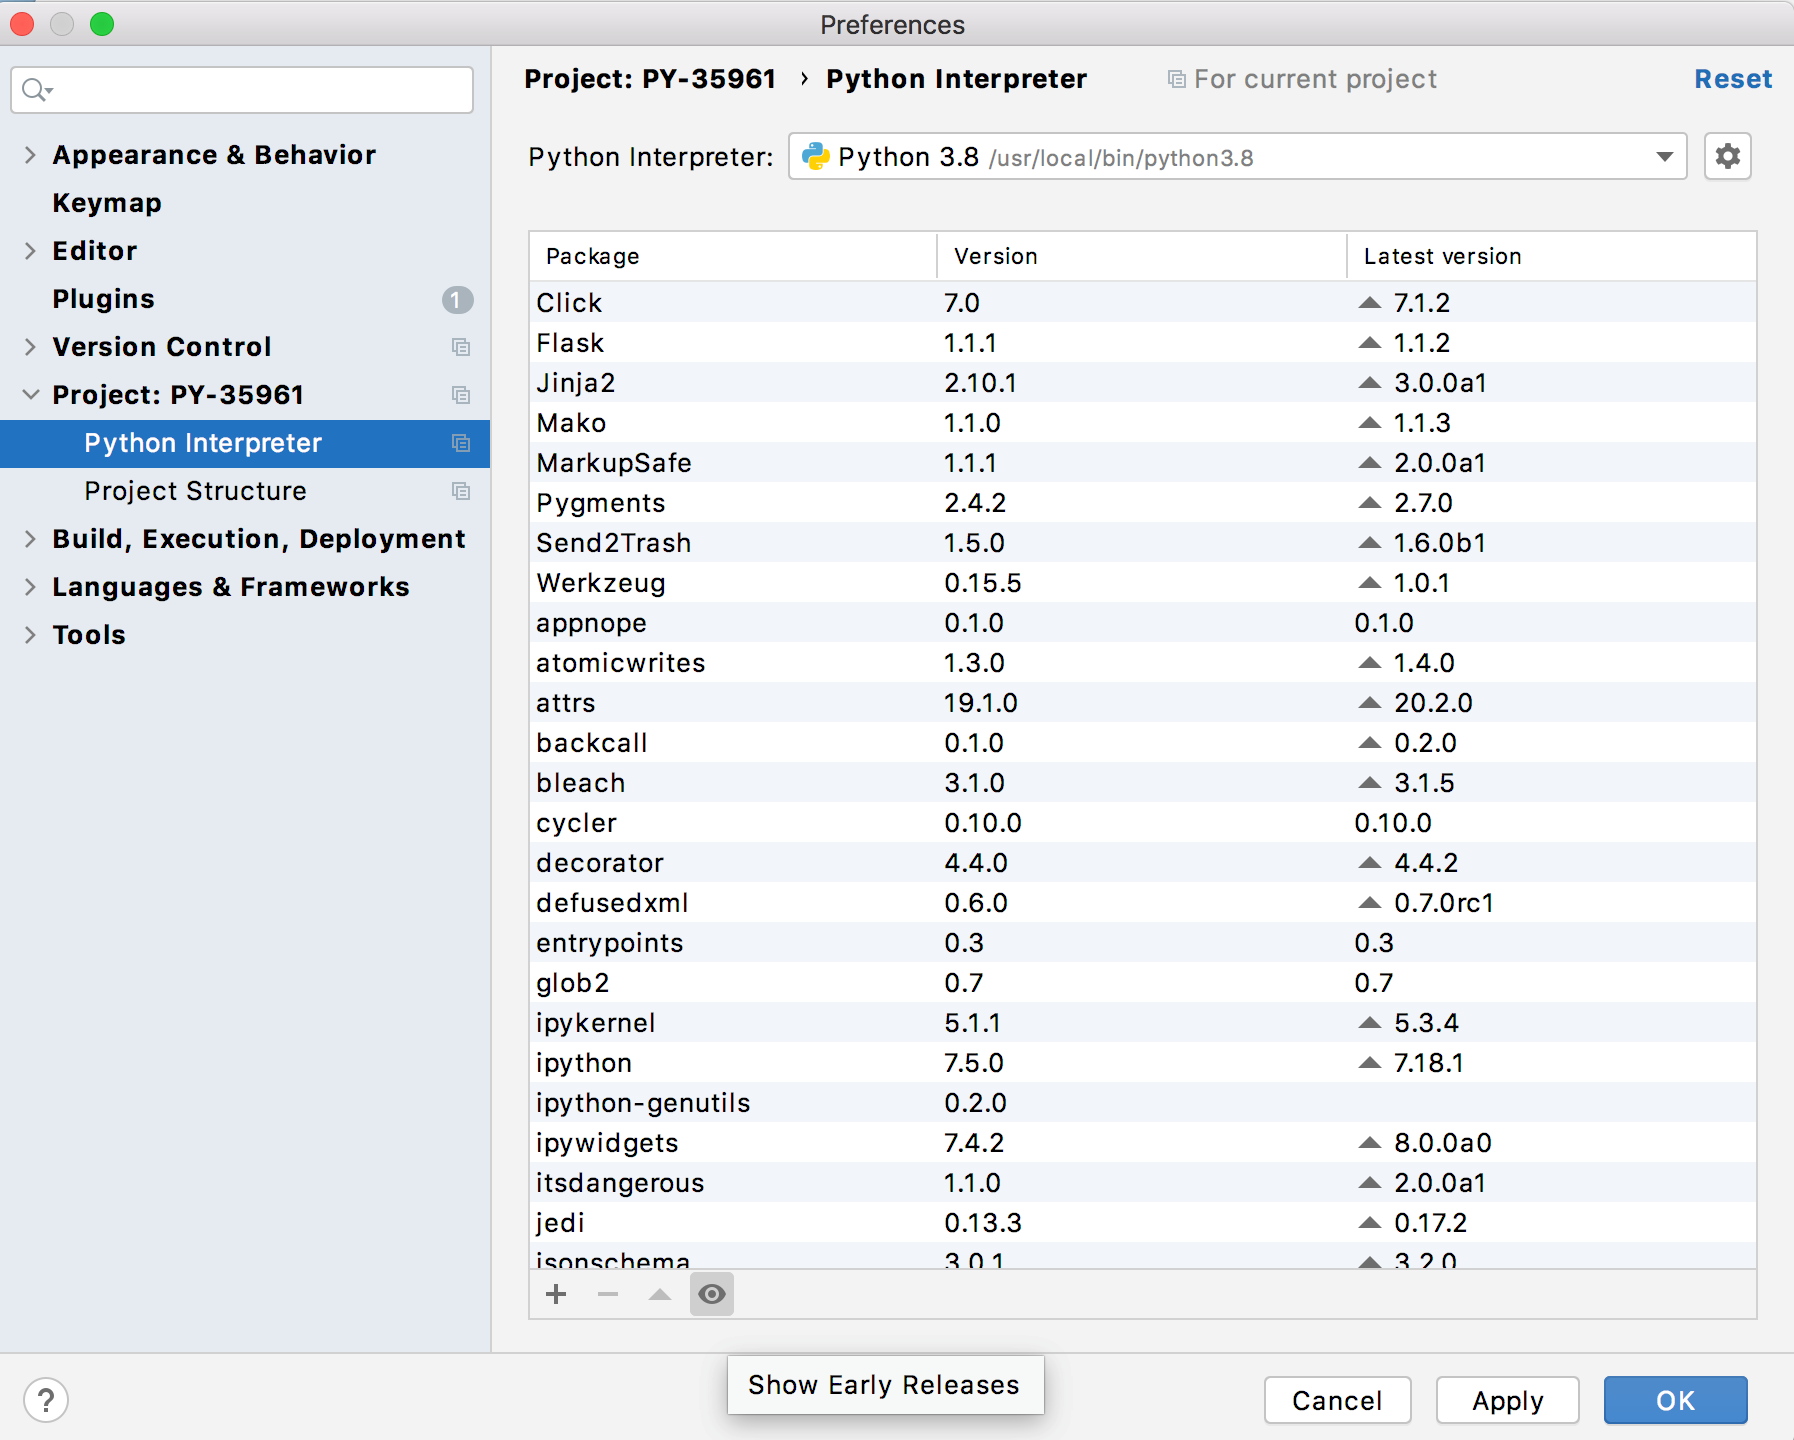Select the Project Structure page

point(195,490)
